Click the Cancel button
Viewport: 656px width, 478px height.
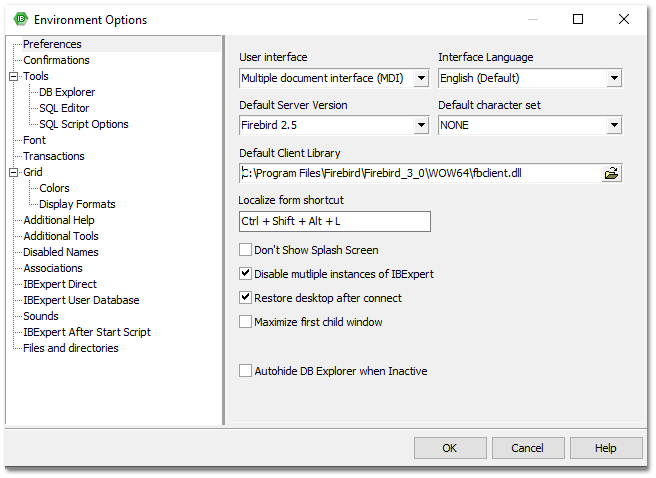click(528, 448)
